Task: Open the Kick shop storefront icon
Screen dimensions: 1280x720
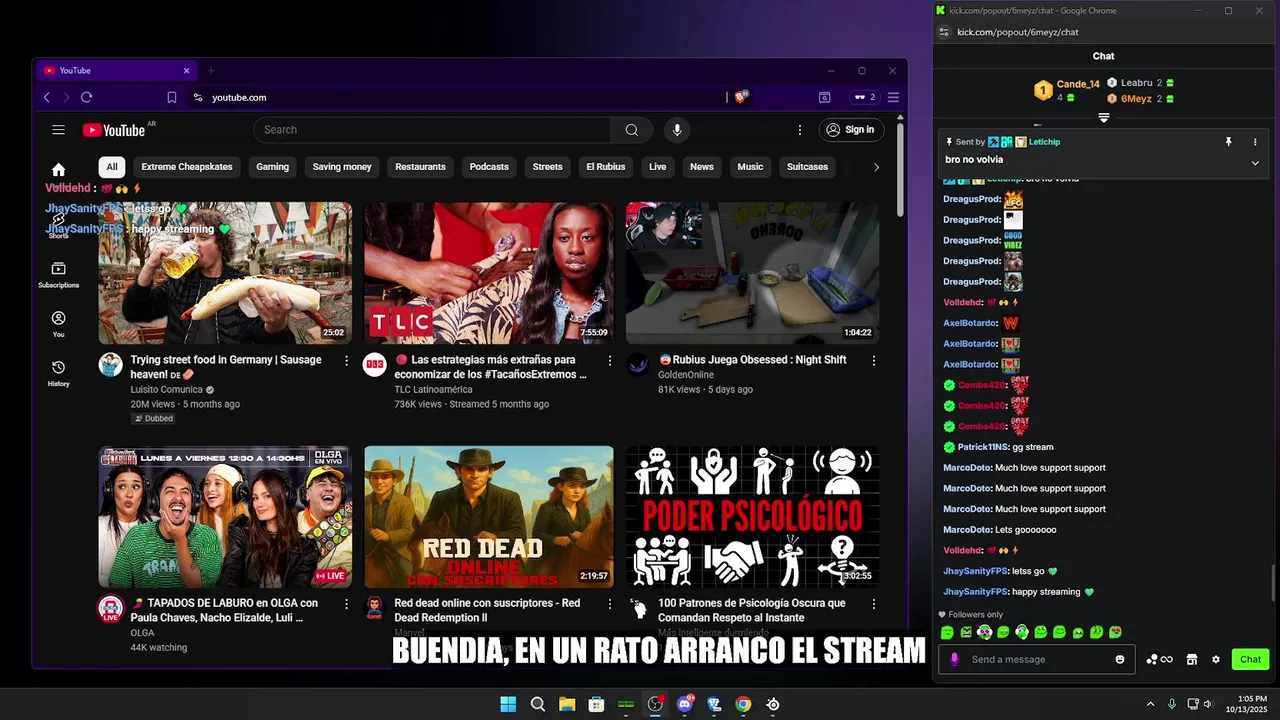Action: [x=1192, y=659]
